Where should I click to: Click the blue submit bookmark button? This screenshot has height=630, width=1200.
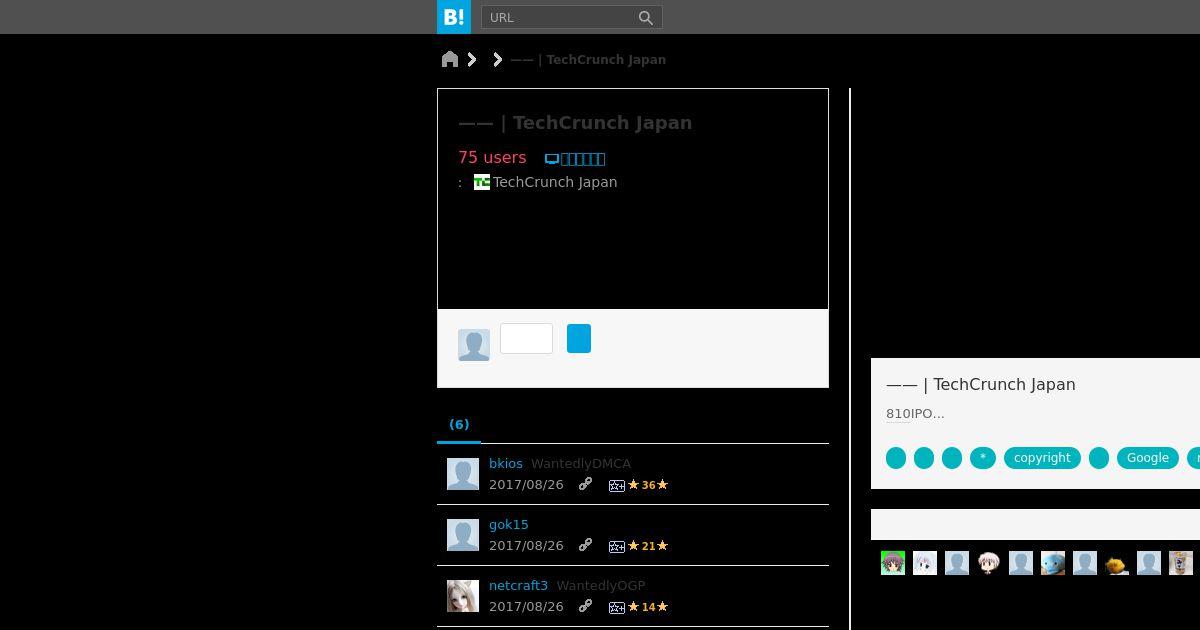point(579,338)
